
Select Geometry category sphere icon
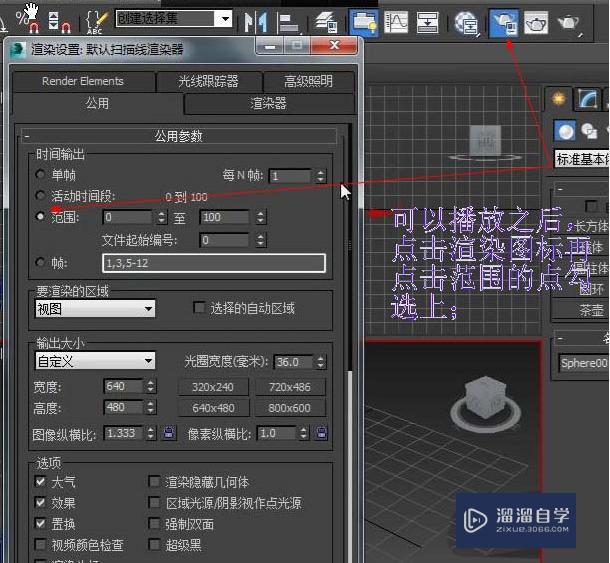[x=566, y=131]
